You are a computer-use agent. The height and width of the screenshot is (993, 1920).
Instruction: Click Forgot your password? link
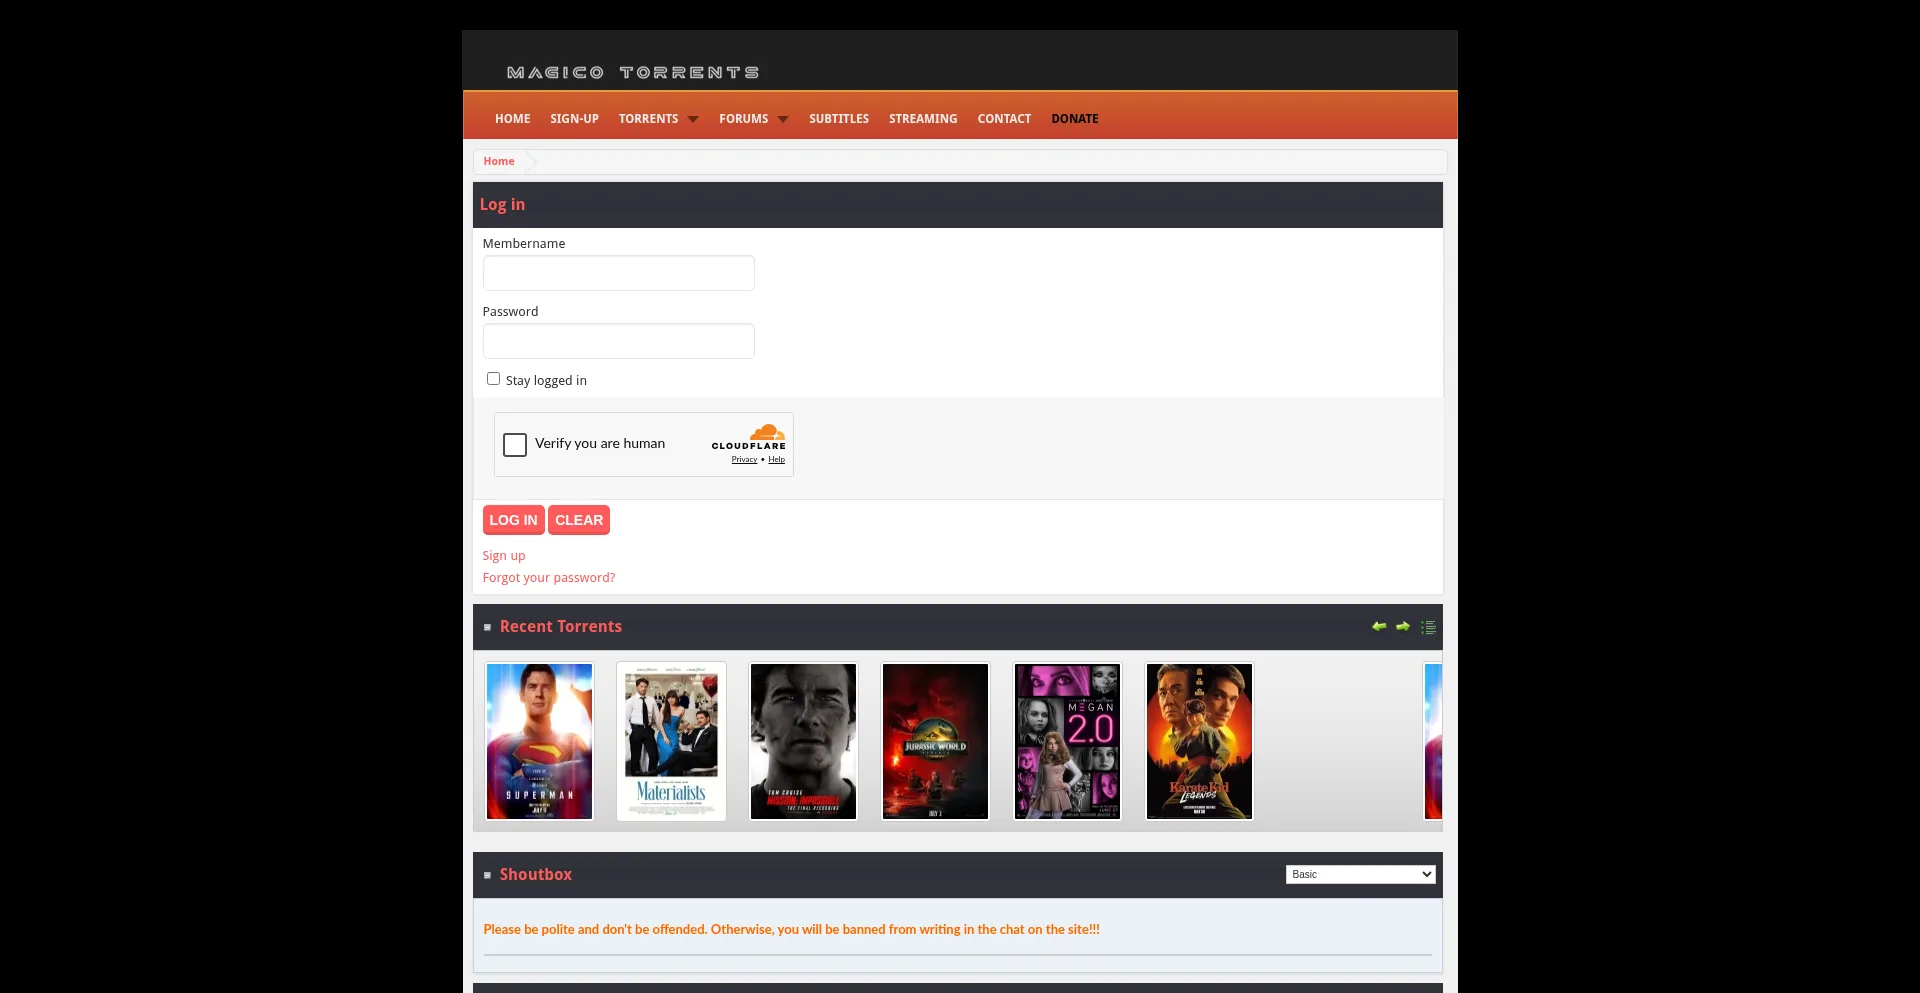click(549, 578)
